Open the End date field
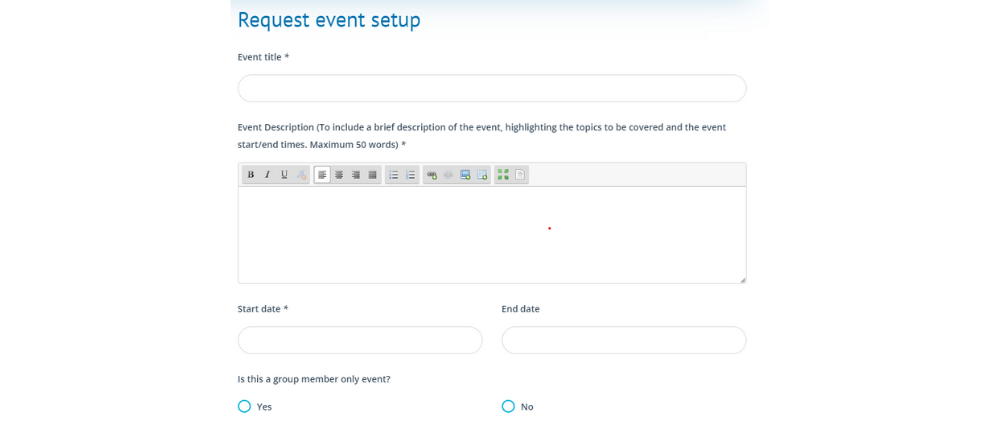 point(623,340)
